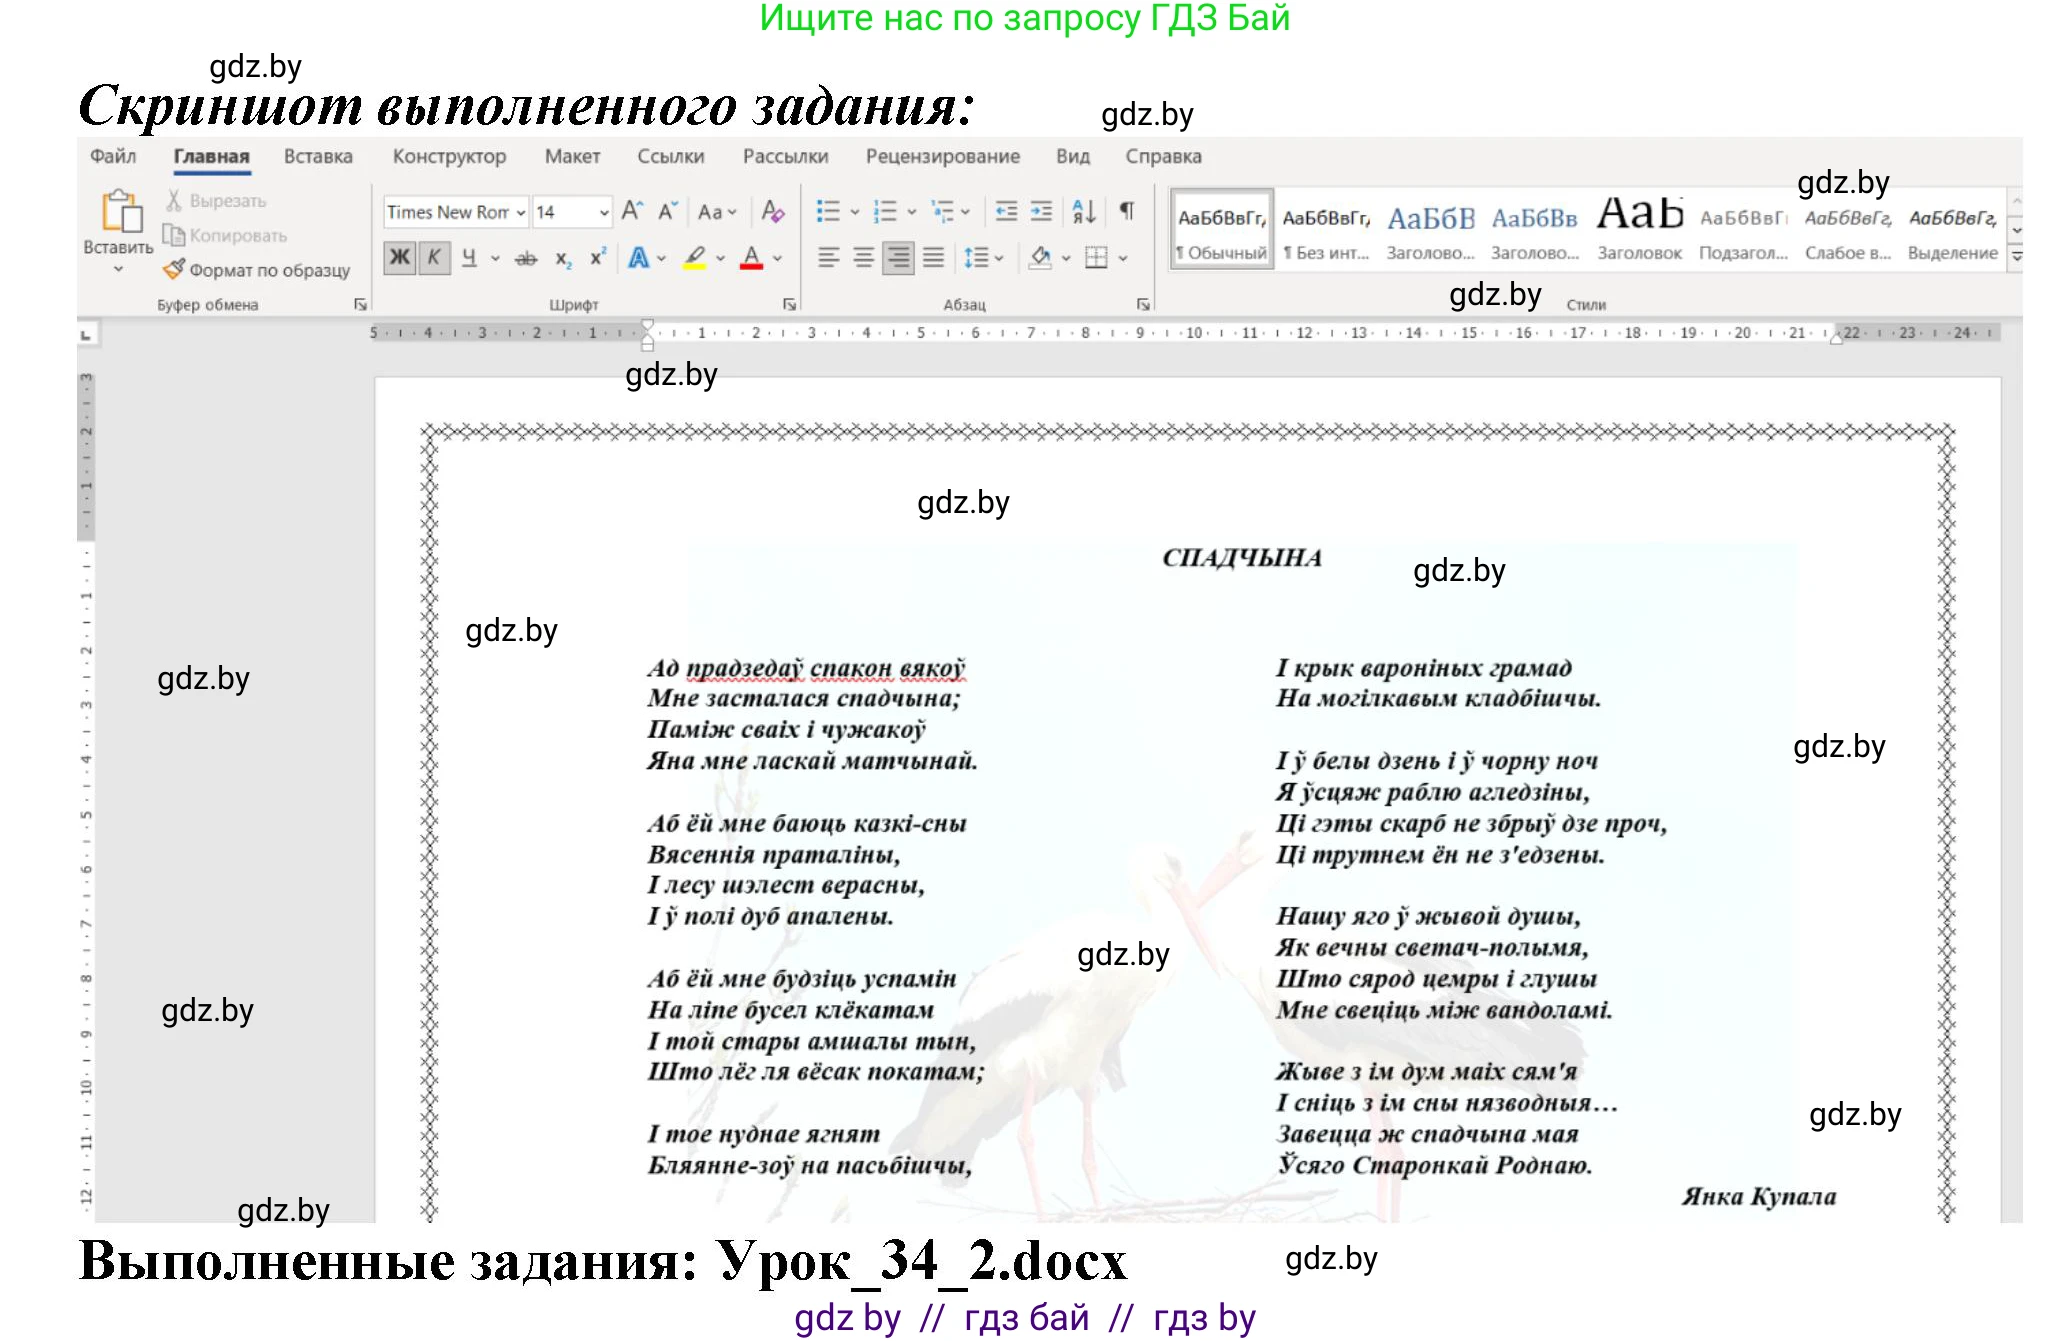Apply the Заголовок title style
The height and width of the screenshot is (1341, 2053).
[1639, 229]
